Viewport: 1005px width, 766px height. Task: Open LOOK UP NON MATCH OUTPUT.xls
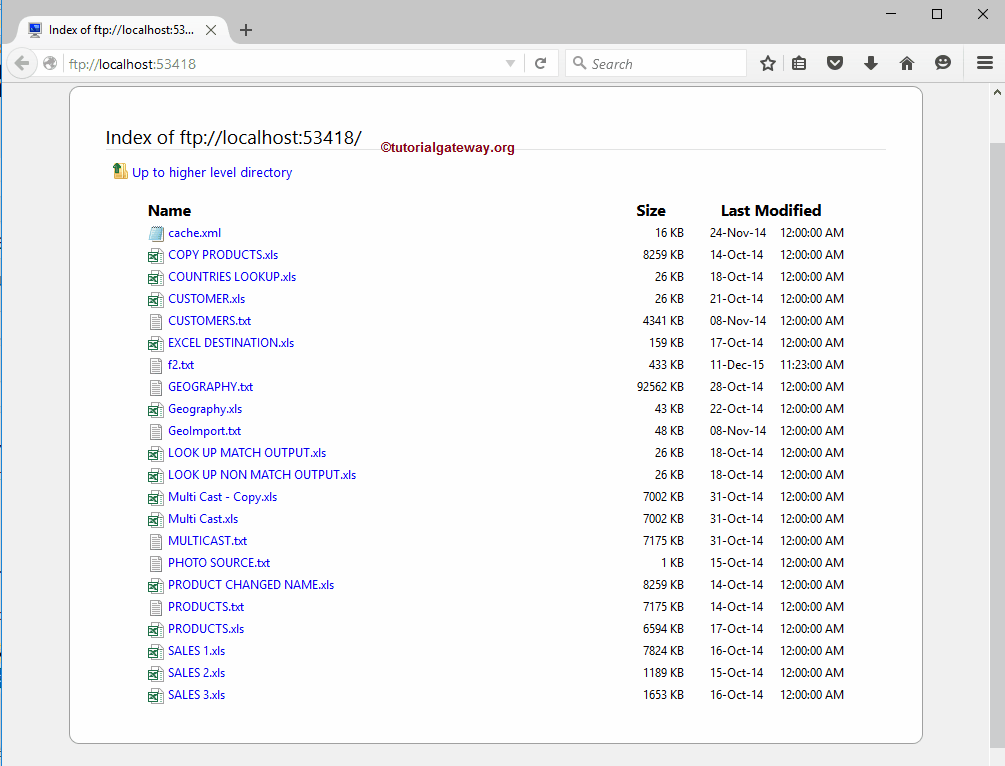coord(262,475)
